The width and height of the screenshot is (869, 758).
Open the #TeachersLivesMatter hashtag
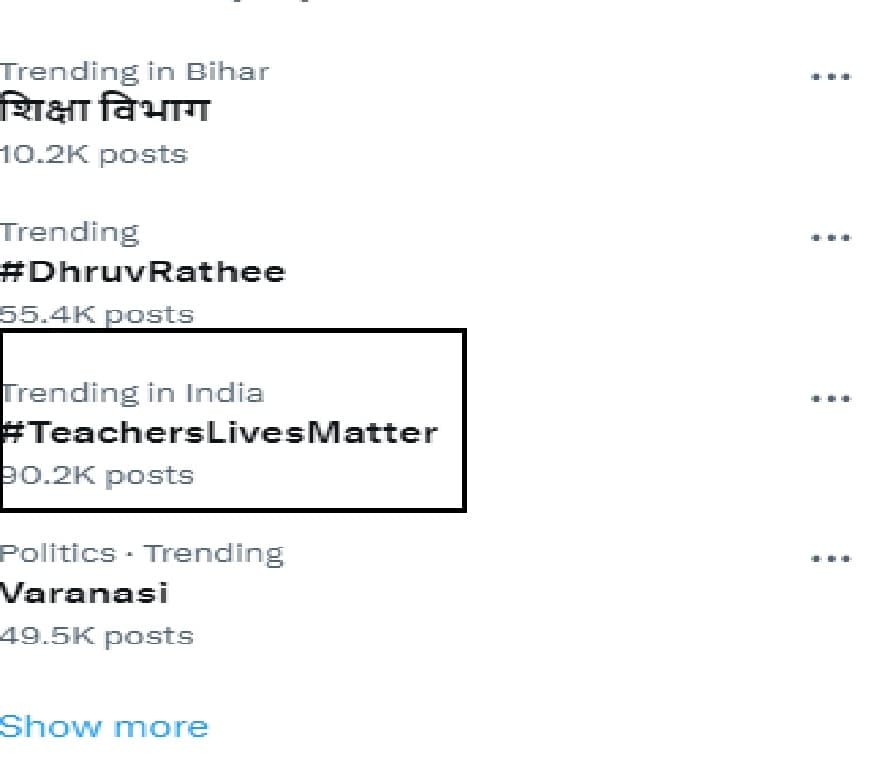click(x=219, y=433)
